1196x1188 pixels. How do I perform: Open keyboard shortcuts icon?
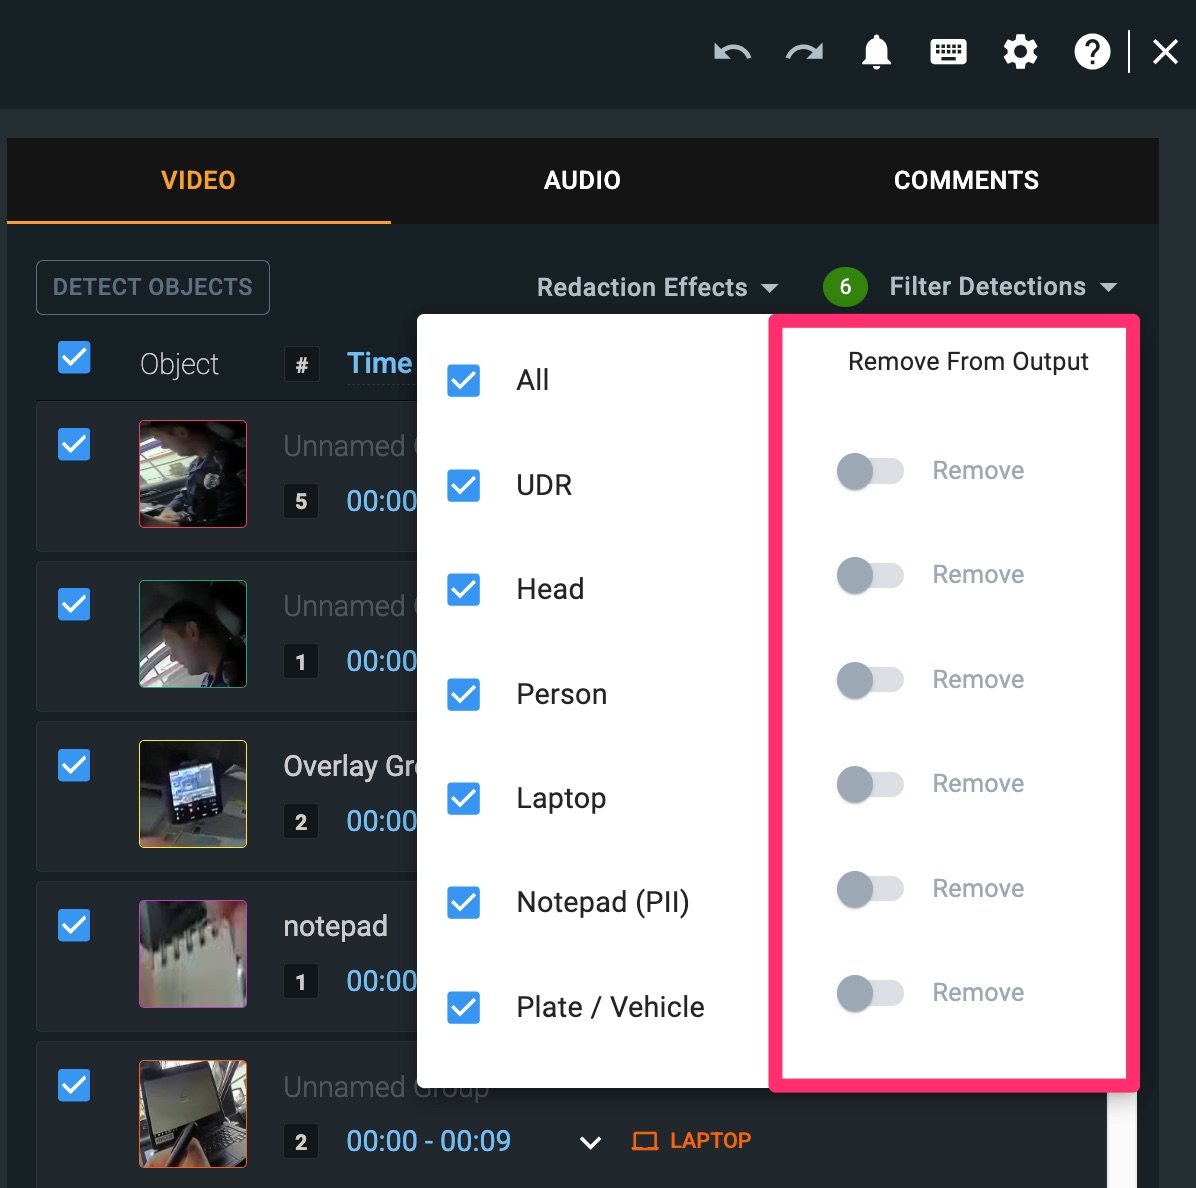(x=948, y=52)
